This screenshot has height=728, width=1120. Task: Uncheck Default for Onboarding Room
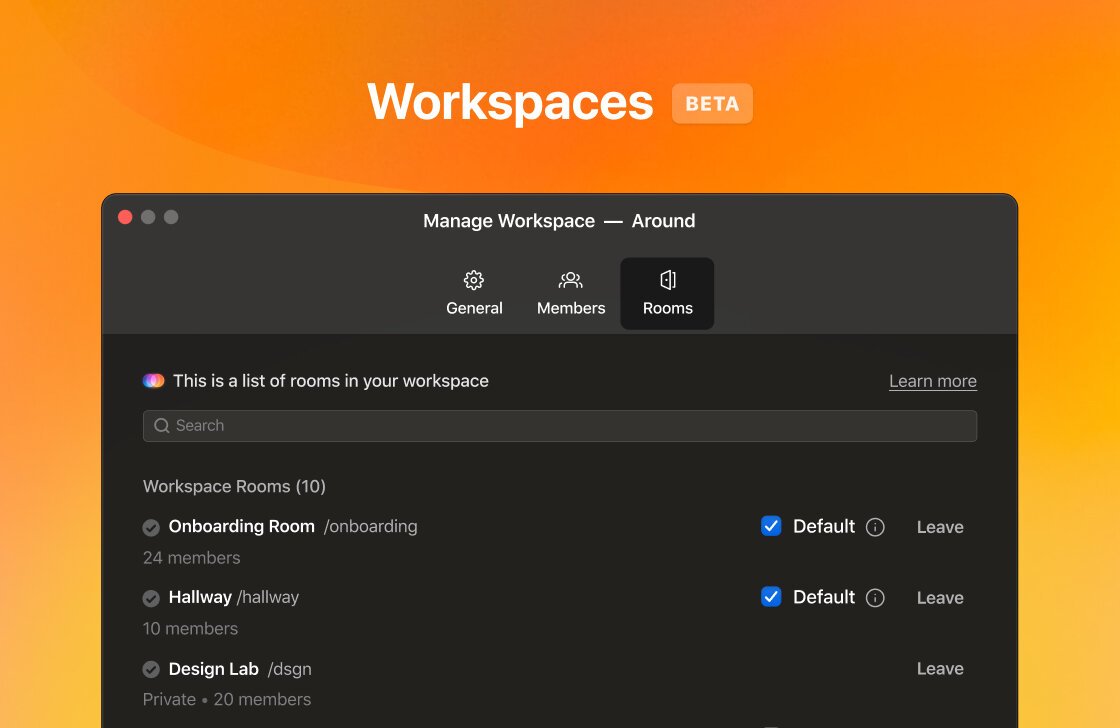click(x=771, y=526)
